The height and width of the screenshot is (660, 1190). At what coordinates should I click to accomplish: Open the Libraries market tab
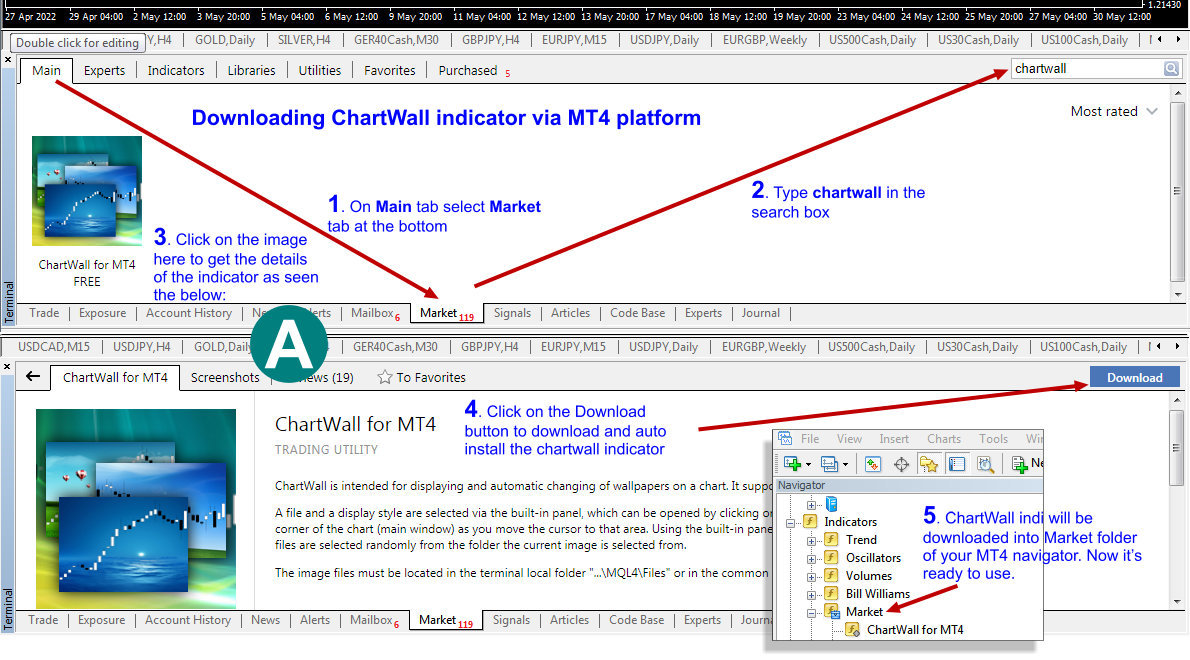[251, 71]
